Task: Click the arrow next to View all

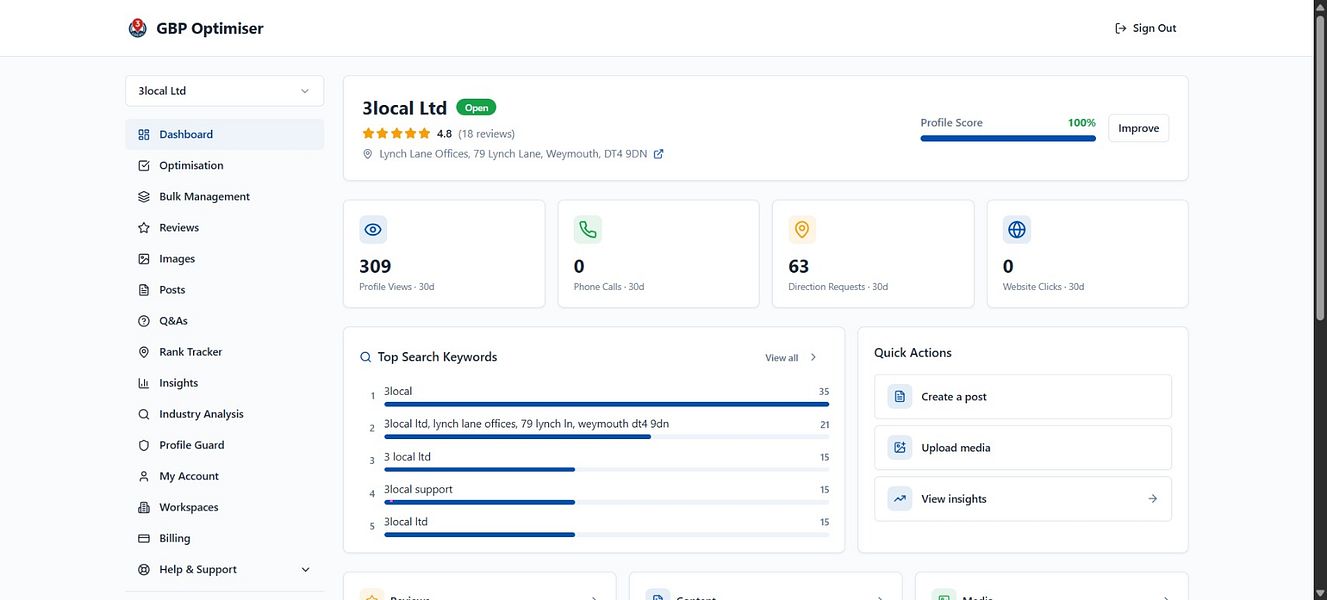Action: point(814,357)
